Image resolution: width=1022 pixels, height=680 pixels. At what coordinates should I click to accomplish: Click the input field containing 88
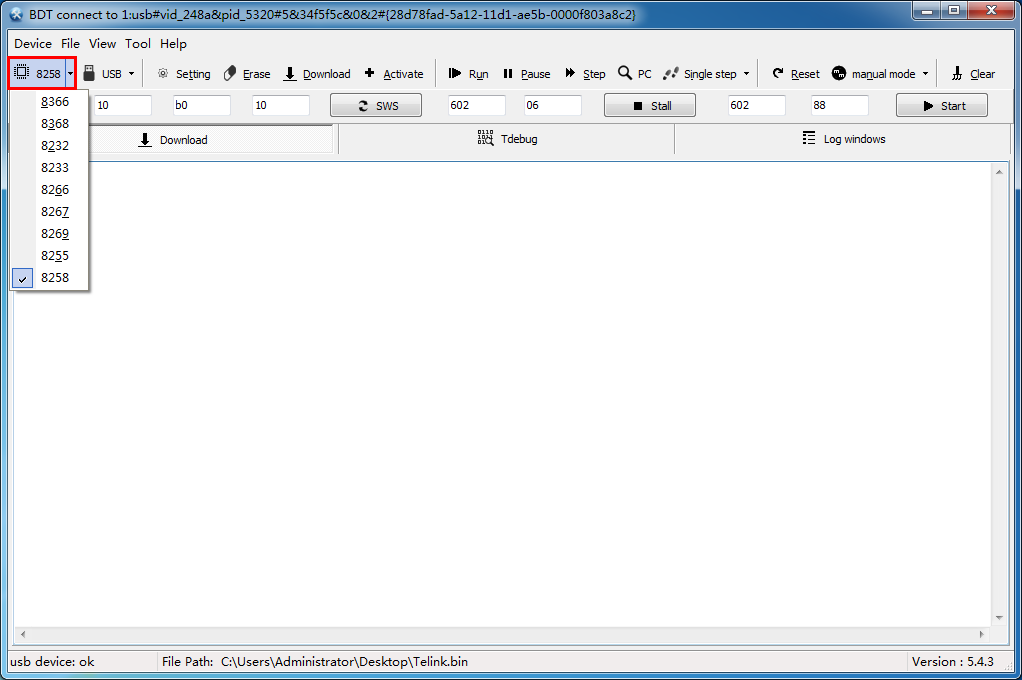coord(840,105)
